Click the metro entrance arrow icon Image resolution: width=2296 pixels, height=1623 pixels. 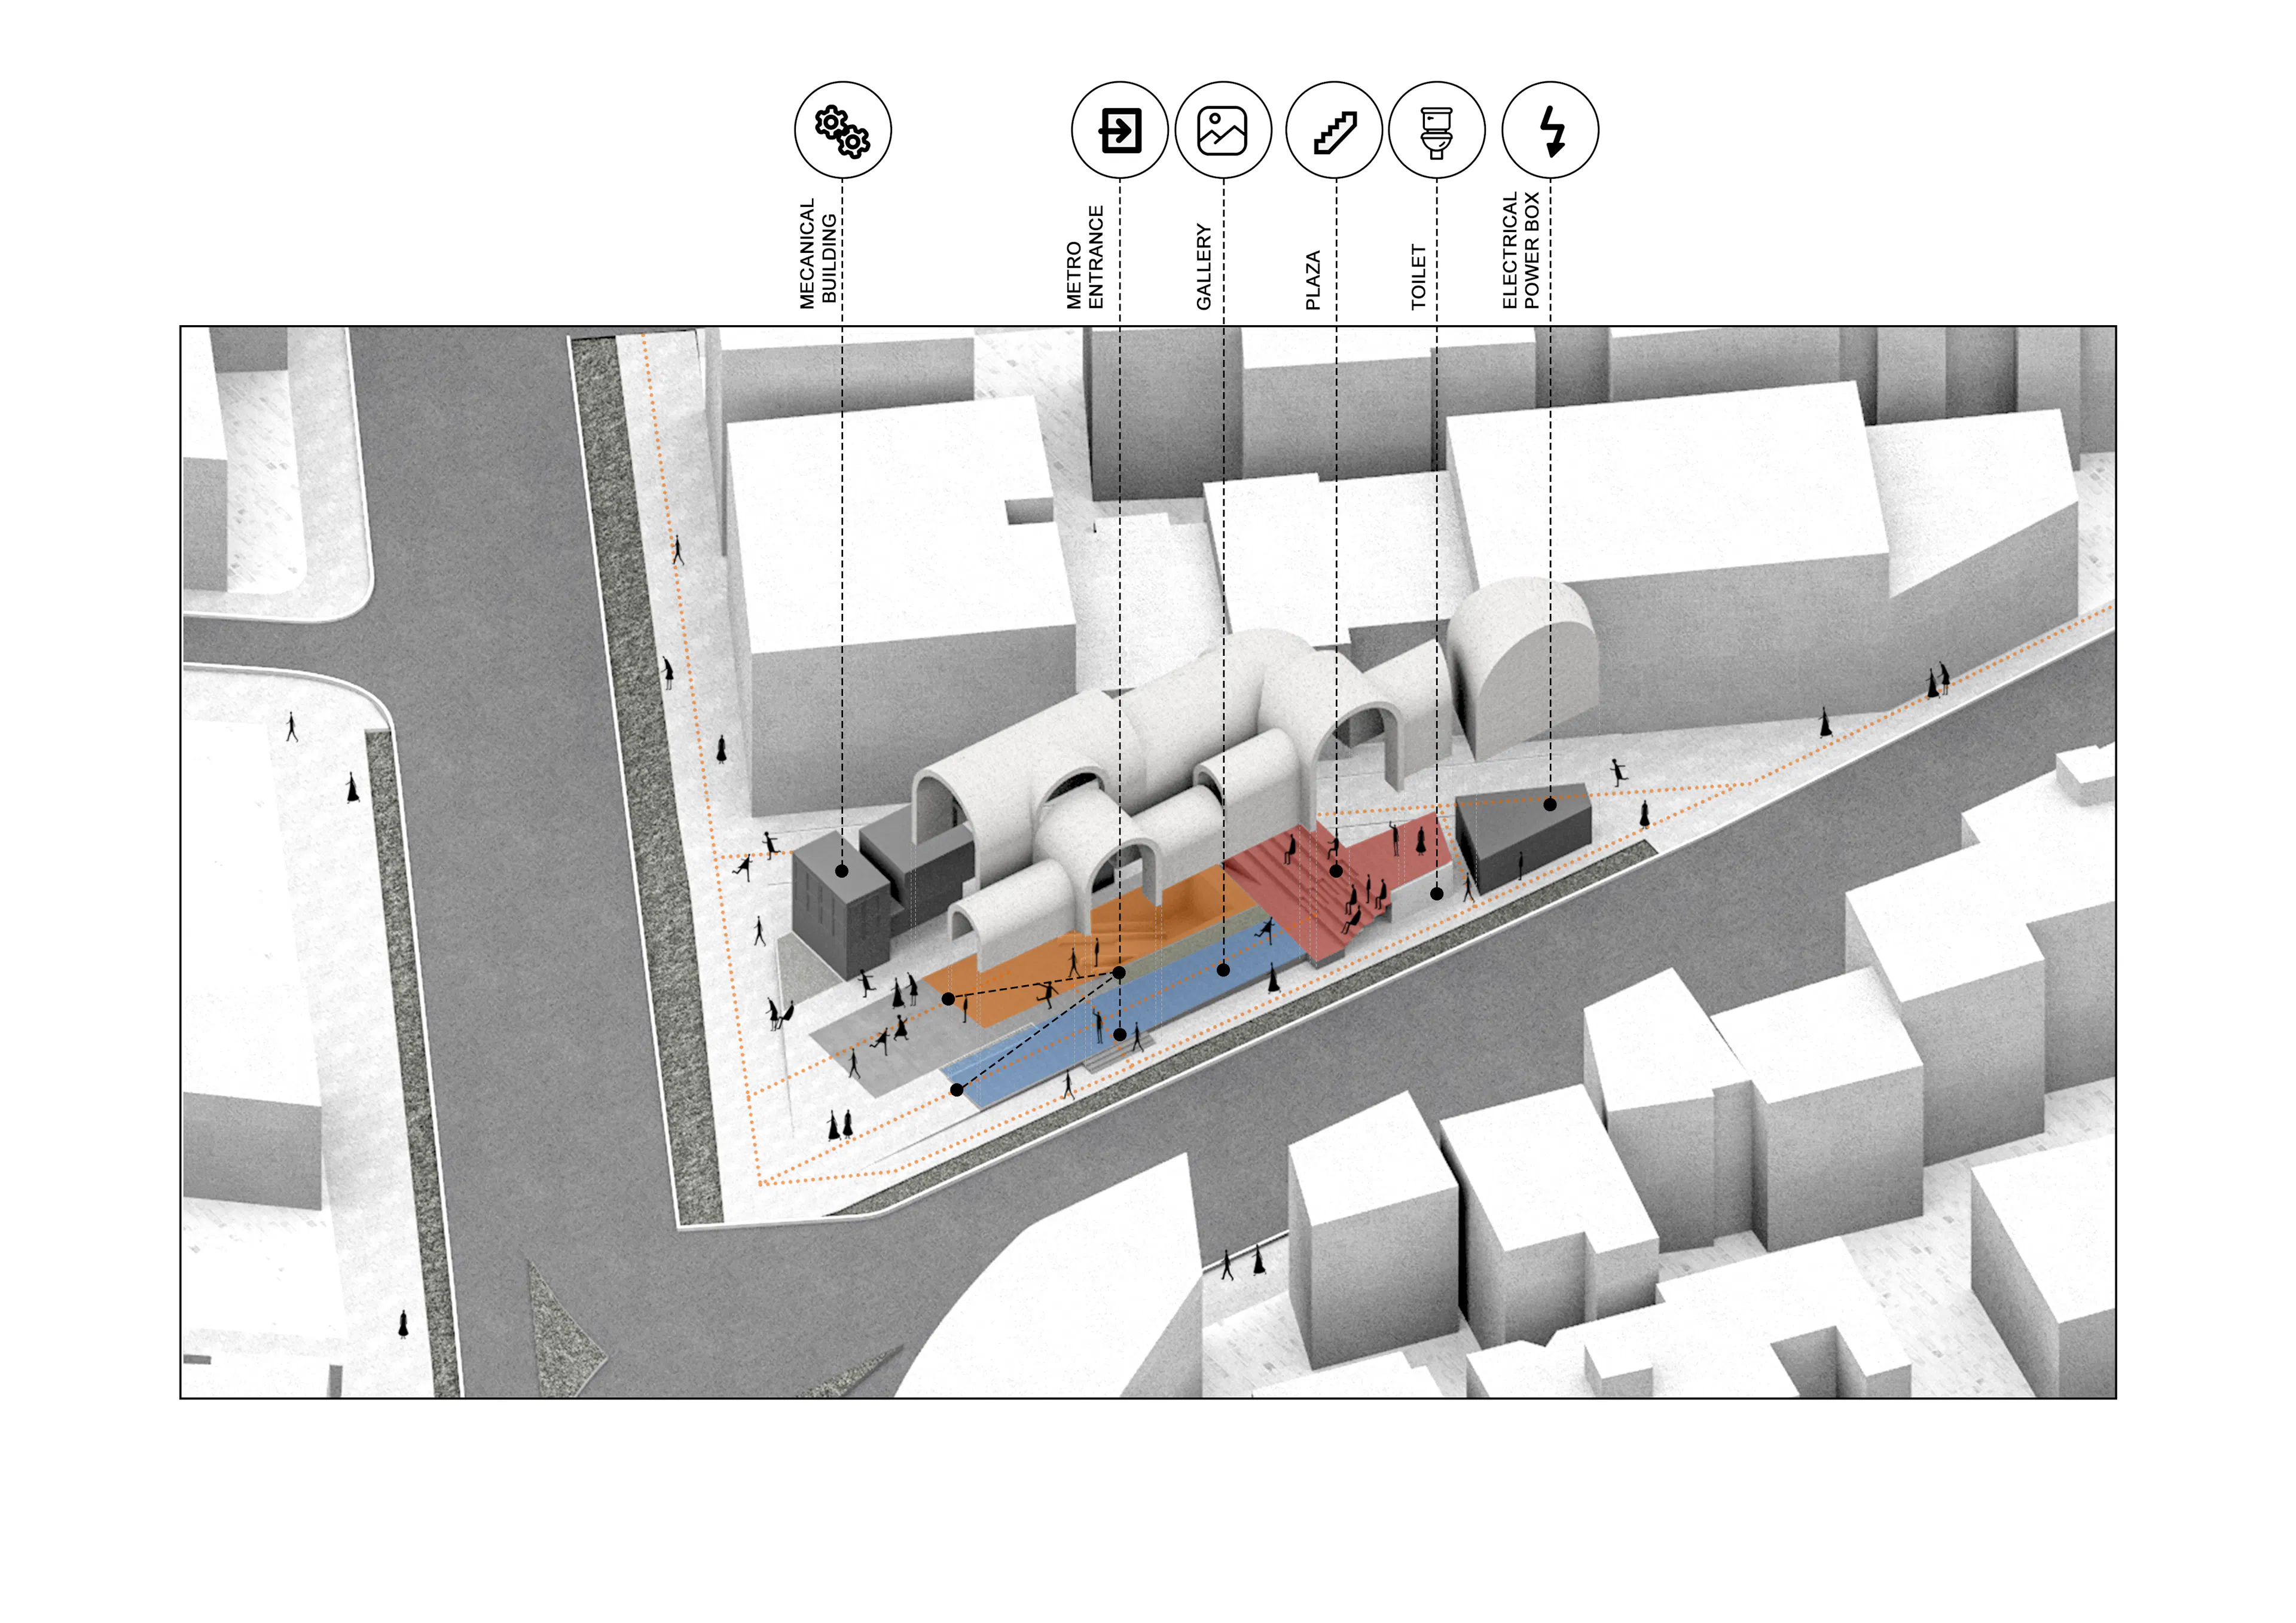click(x=1119, y=130)
